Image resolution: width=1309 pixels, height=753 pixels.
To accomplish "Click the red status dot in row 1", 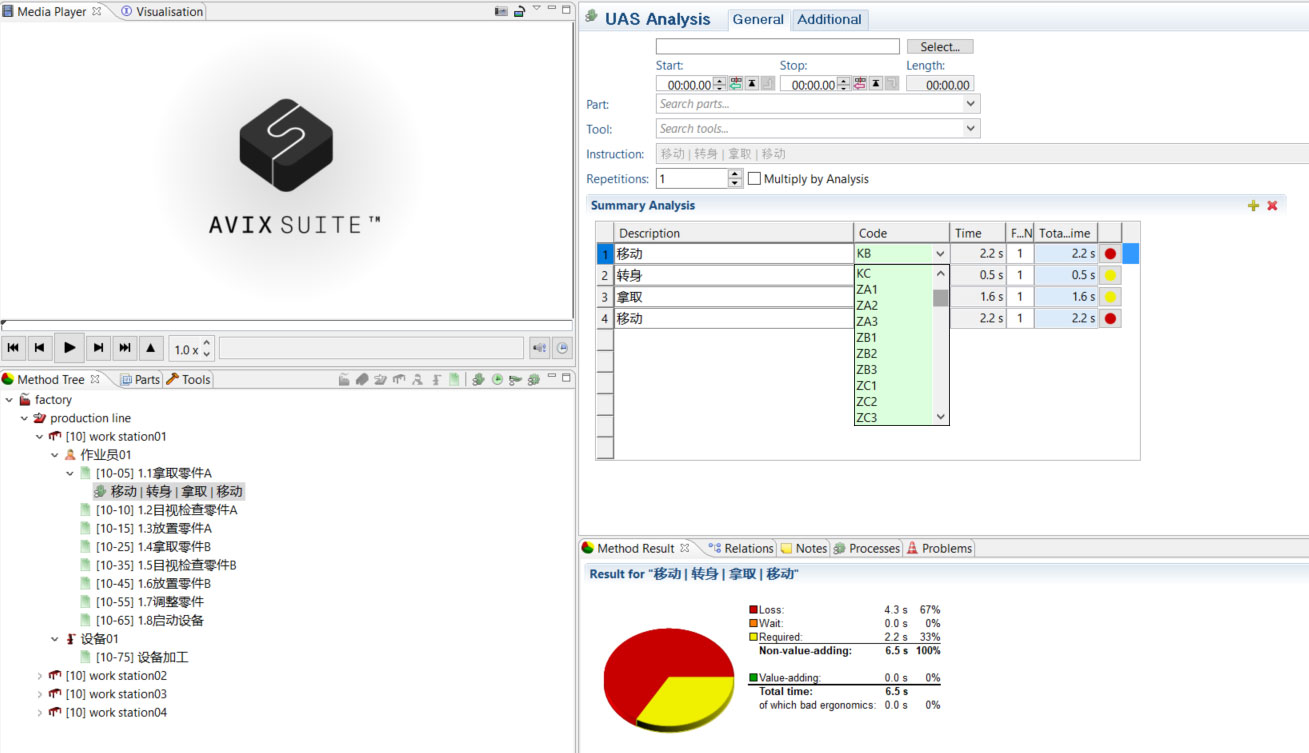I will (1110, 254).
